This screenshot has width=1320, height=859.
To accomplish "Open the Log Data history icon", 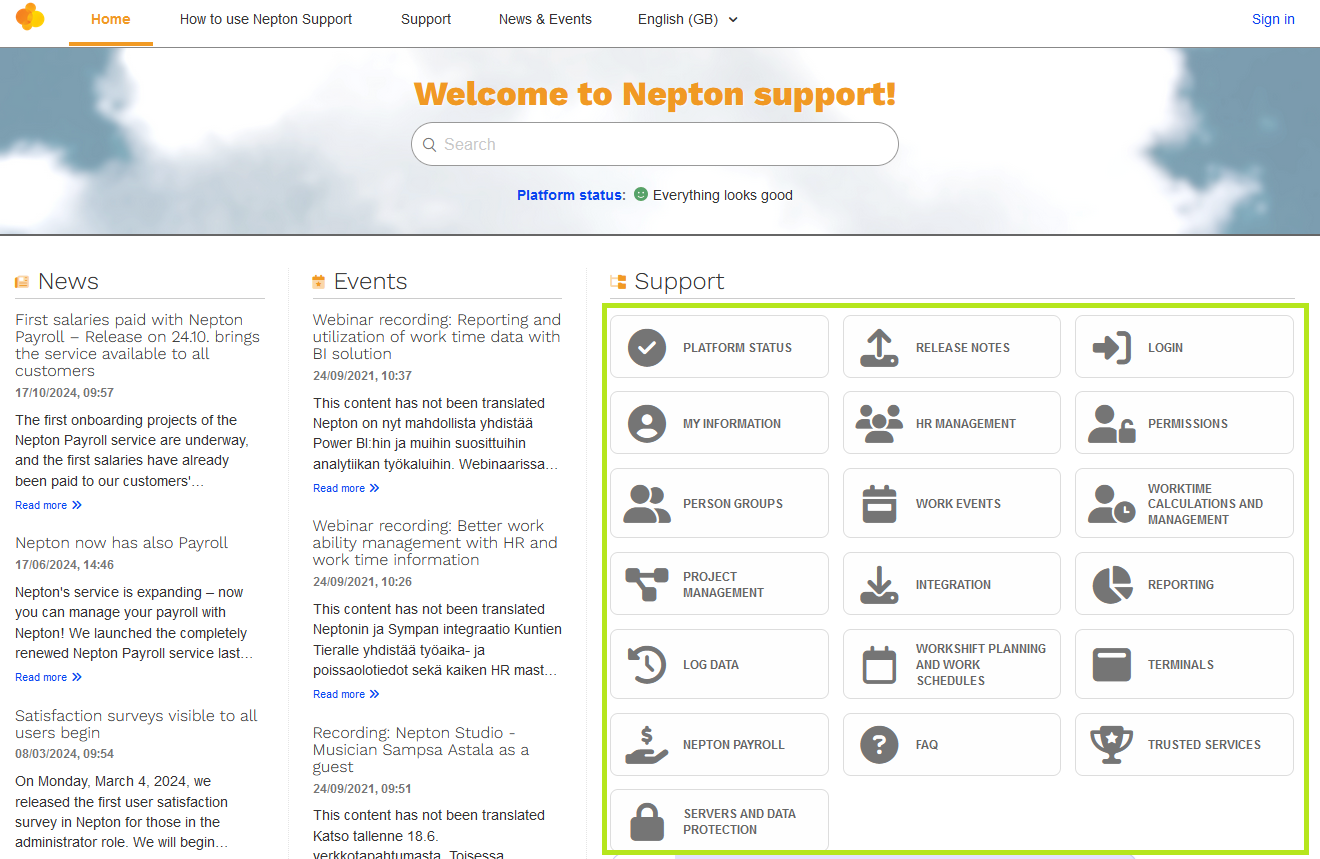I will pyautogui.click(x=647, y=665).
